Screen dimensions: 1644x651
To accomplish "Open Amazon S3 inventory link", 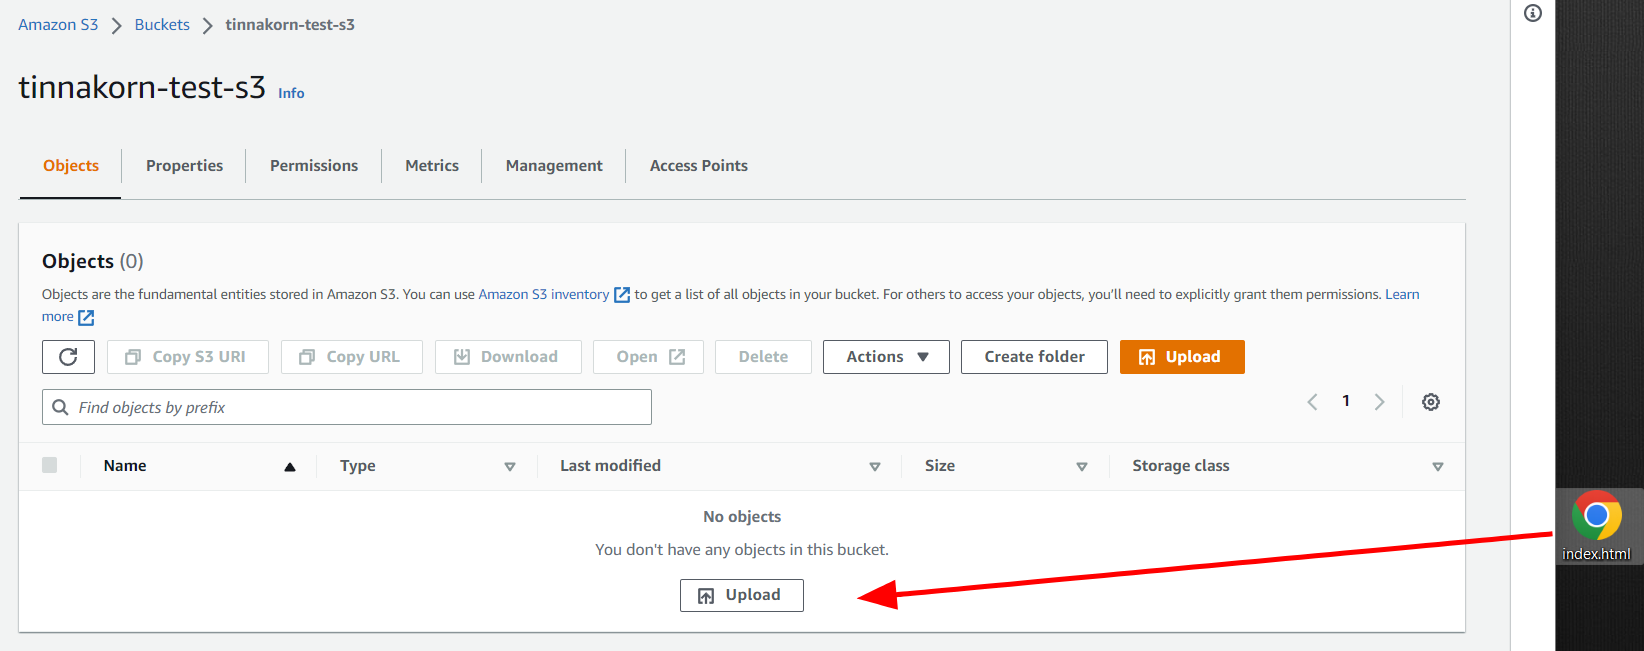I will (544, 295).
